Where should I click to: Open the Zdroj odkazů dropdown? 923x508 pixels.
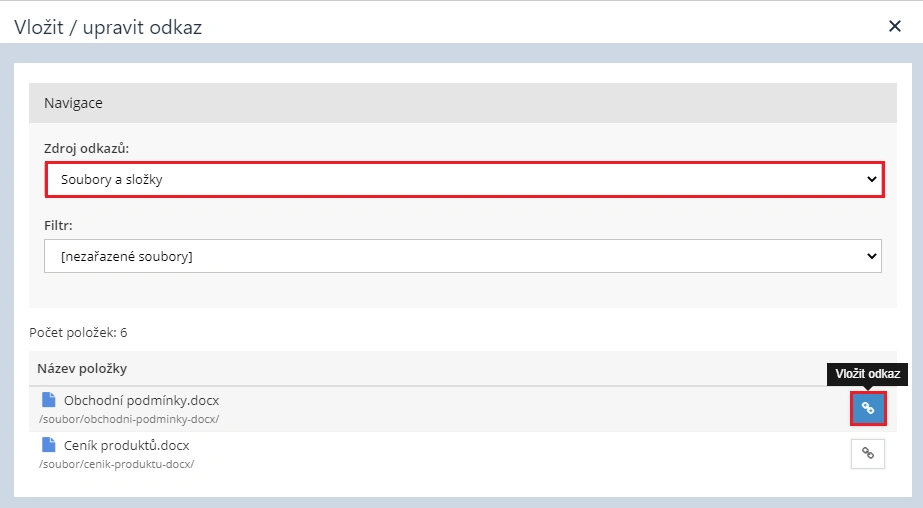(462, 180)
